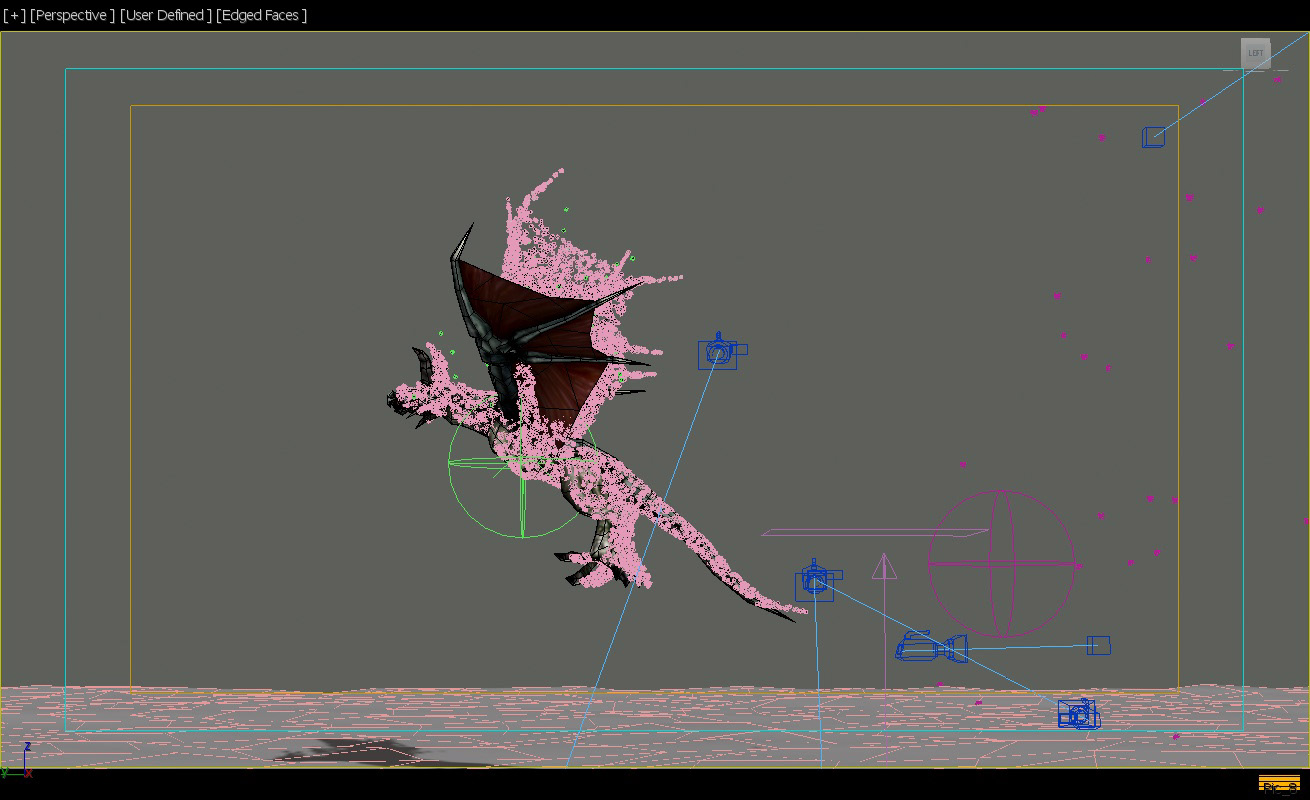Screen dimensions: 1310x800
Task: Select the target box right of the video camera
Action: pyautogui.click(x=1098, y=645)
